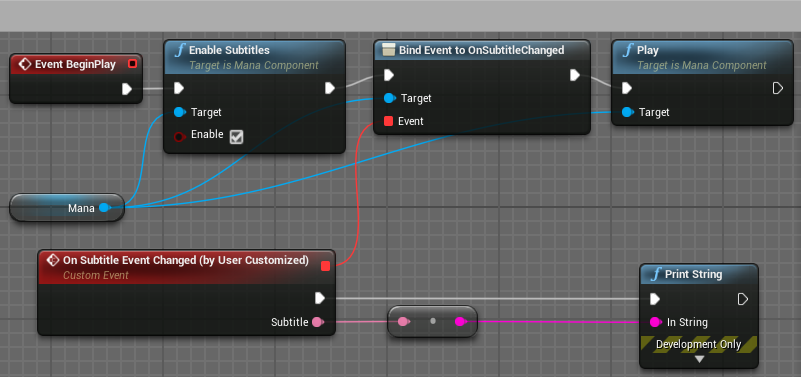Expand the Print String advanced options arrow
Screen dimensions: 801x377
699,359
